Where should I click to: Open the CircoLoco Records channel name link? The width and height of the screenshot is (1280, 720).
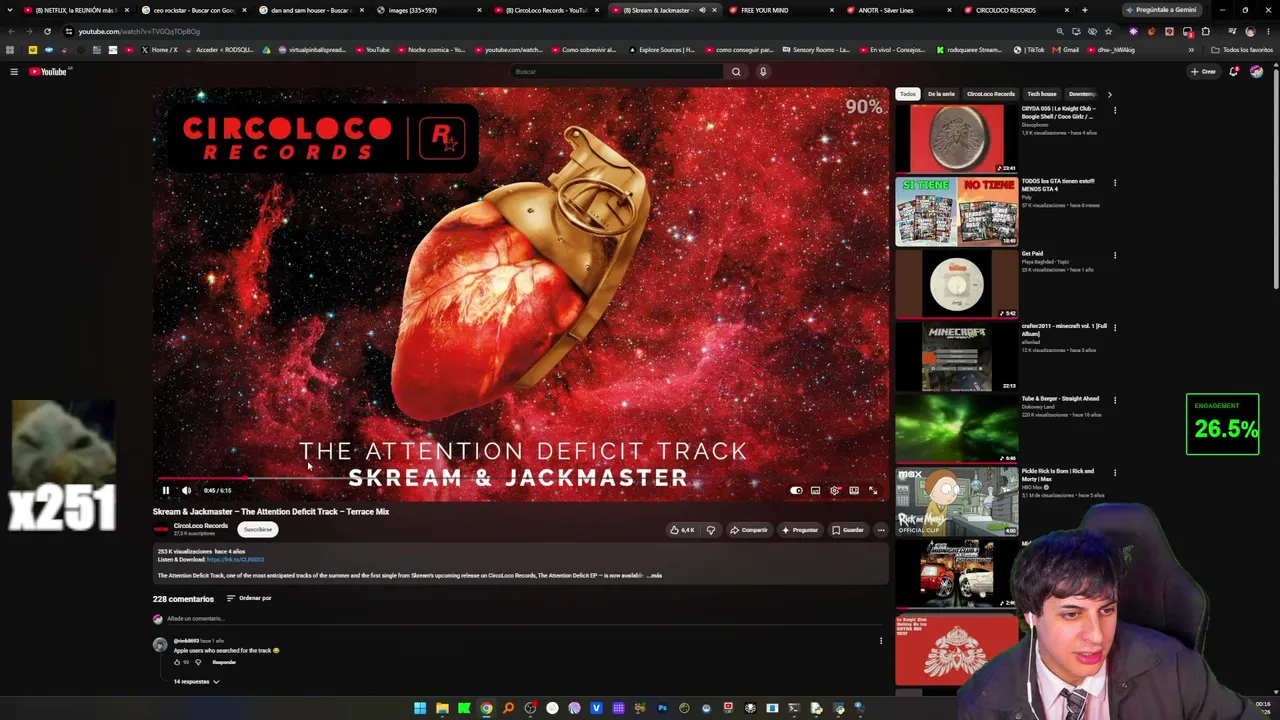[201, 526]
